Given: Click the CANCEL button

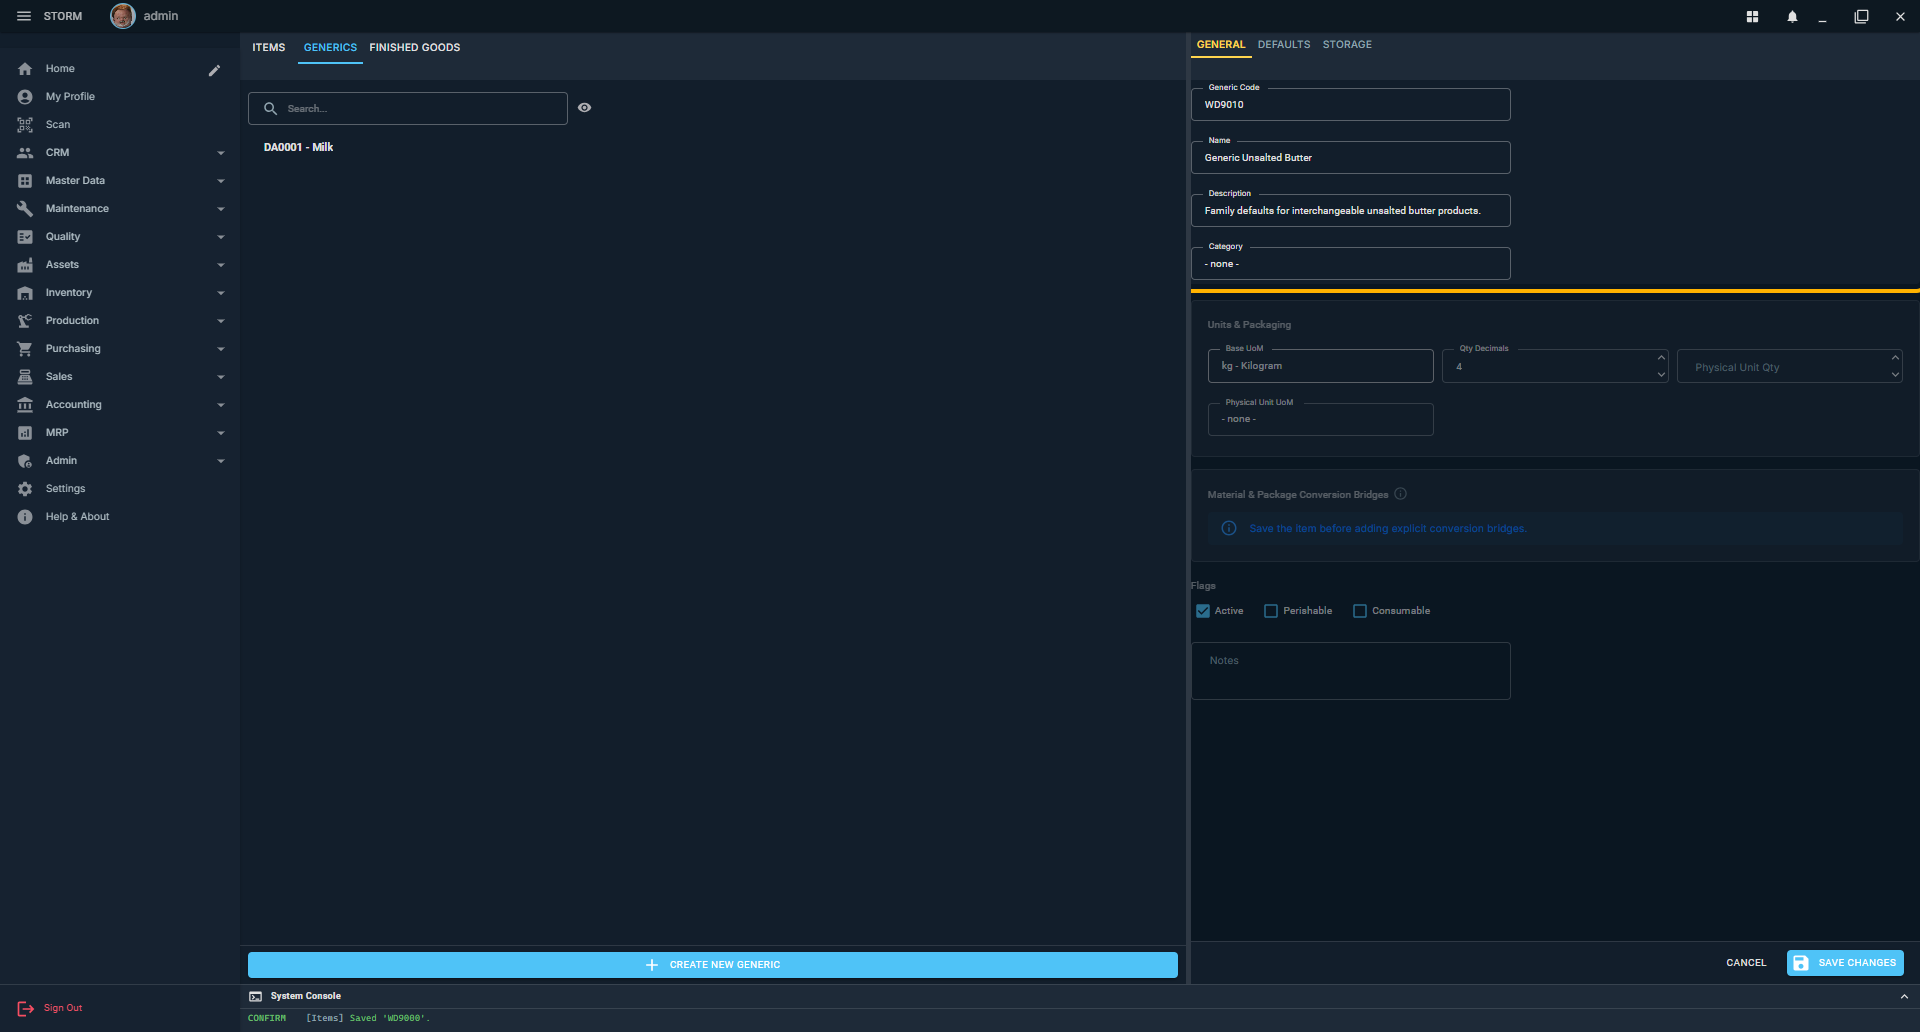Looking at the screenshot, I should tap(1746, 963).
